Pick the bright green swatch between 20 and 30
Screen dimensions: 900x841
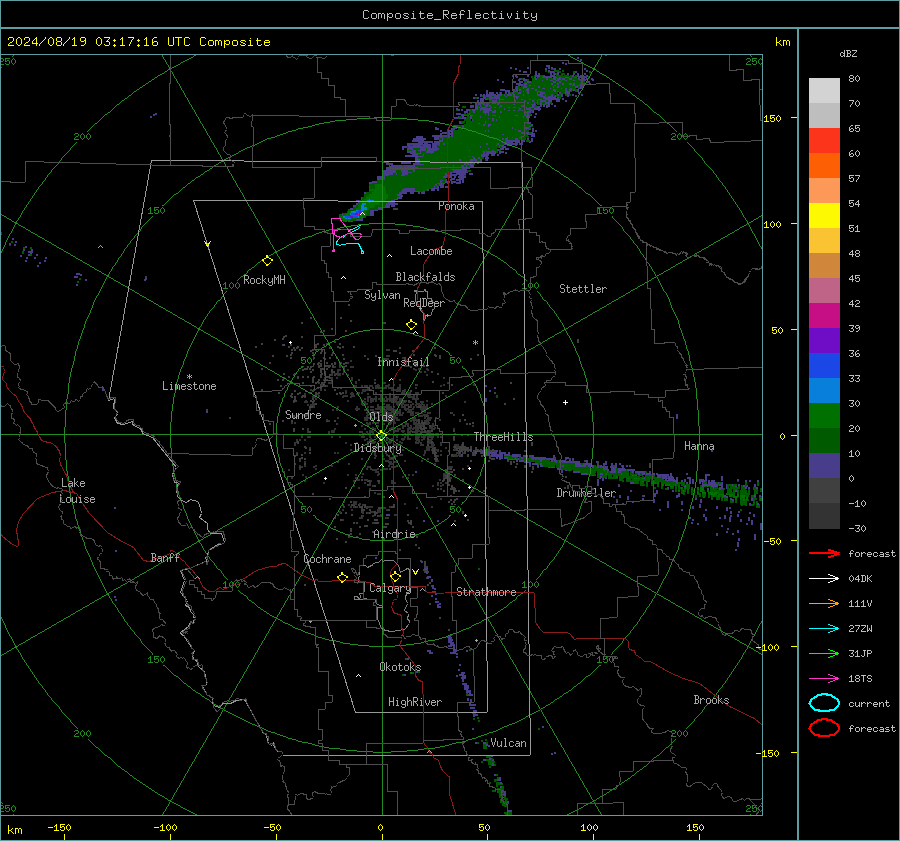(824, 416)
